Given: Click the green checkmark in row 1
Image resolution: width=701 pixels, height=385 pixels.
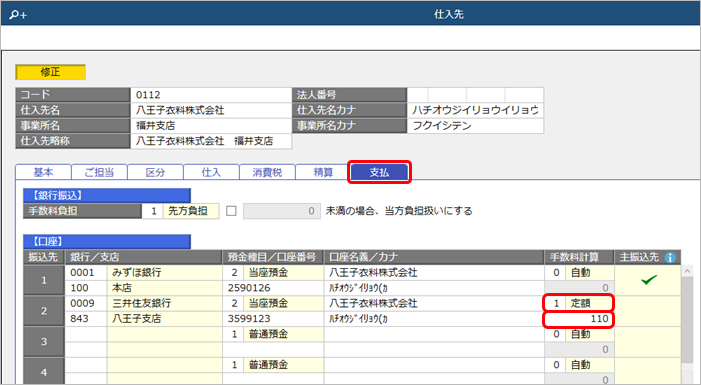Looking at the screenshot, I should click(x=649, y=280).
